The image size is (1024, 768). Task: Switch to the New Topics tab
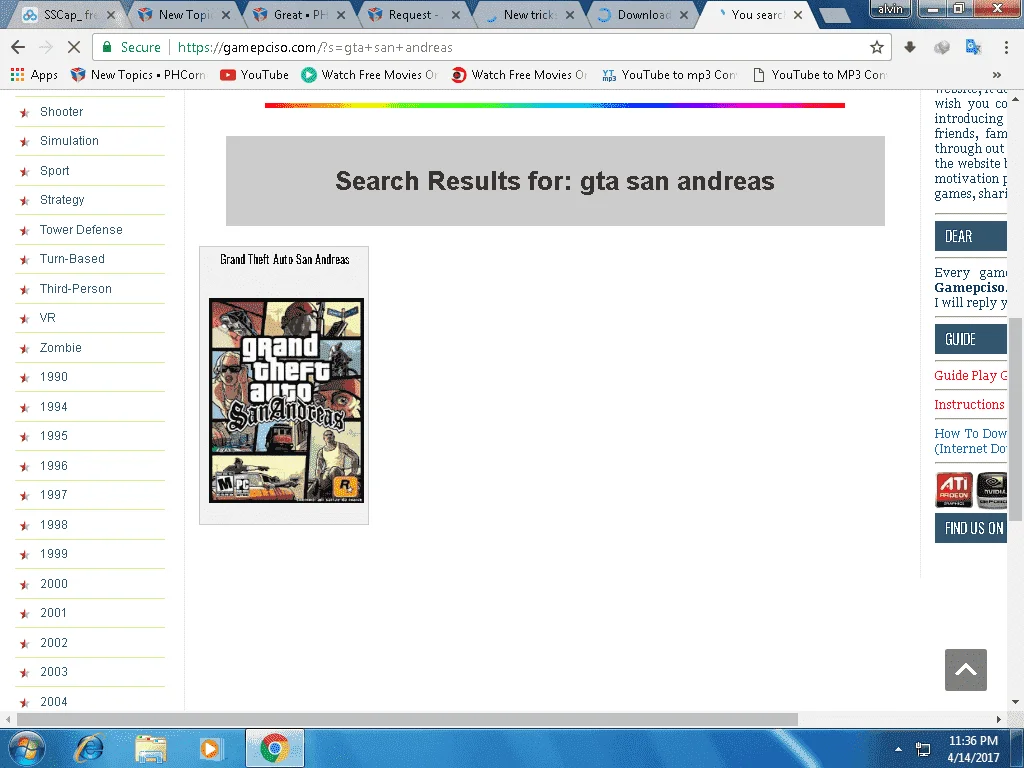point(184,14)
